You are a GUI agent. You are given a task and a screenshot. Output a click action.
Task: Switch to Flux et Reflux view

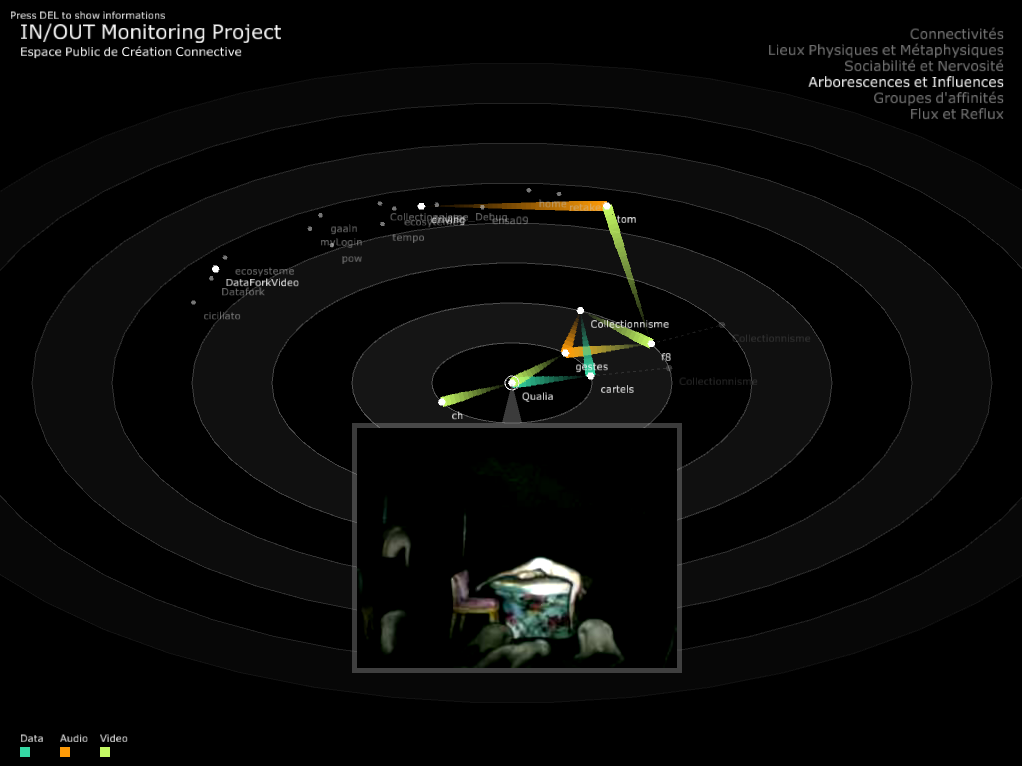click(x=956, y=114)
